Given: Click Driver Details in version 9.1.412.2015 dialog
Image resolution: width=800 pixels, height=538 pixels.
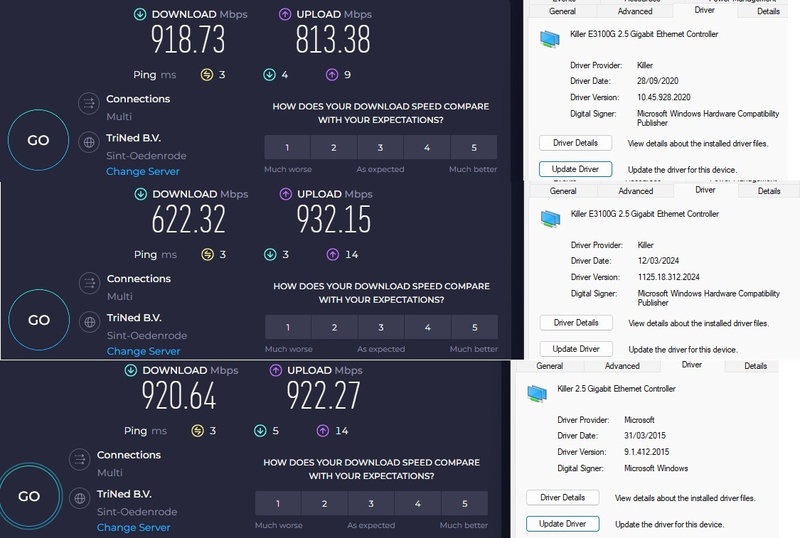Looking at the screenshot, I should click(x=563, y=498).
